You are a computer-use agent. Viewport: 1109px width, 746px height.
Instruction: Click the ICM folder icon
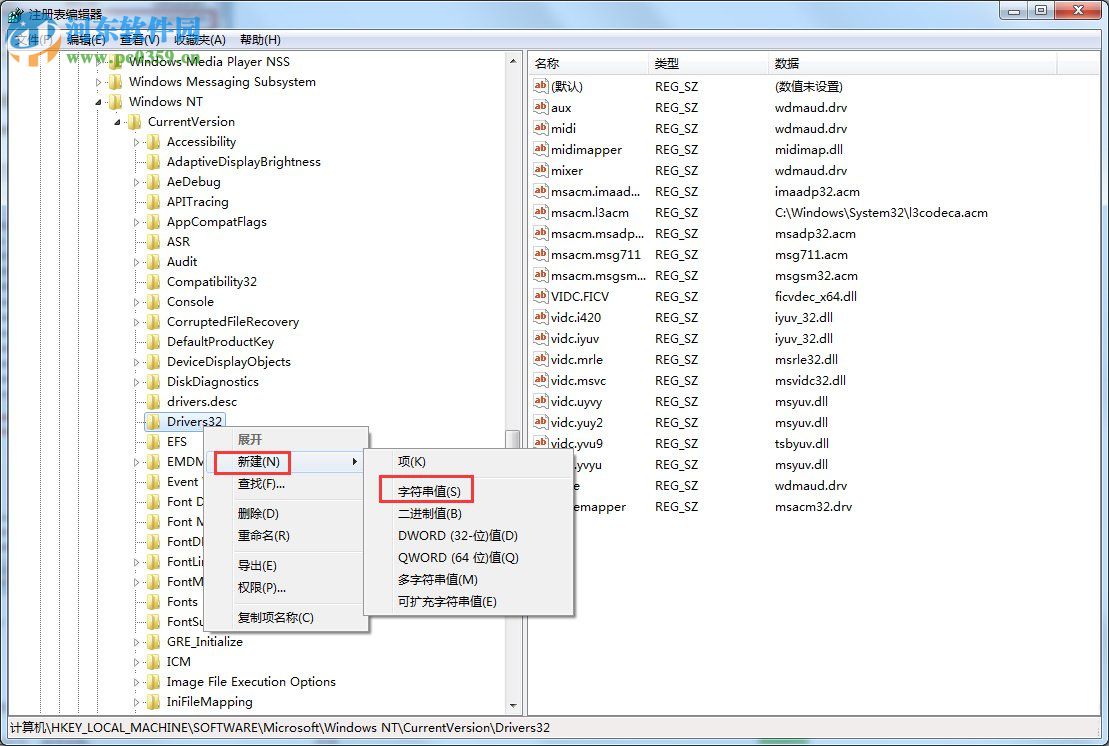click(x=152, y=661)
